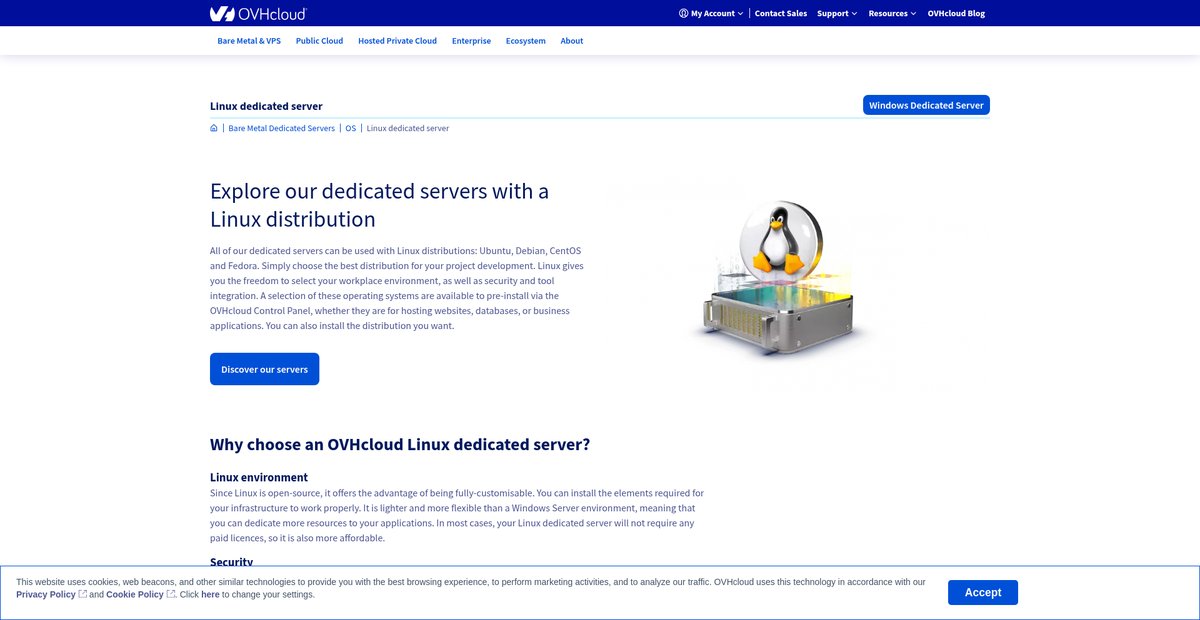1200x620 pixels.
Task: Click the 'Linux environment' subheading
Action: point(259,477)
